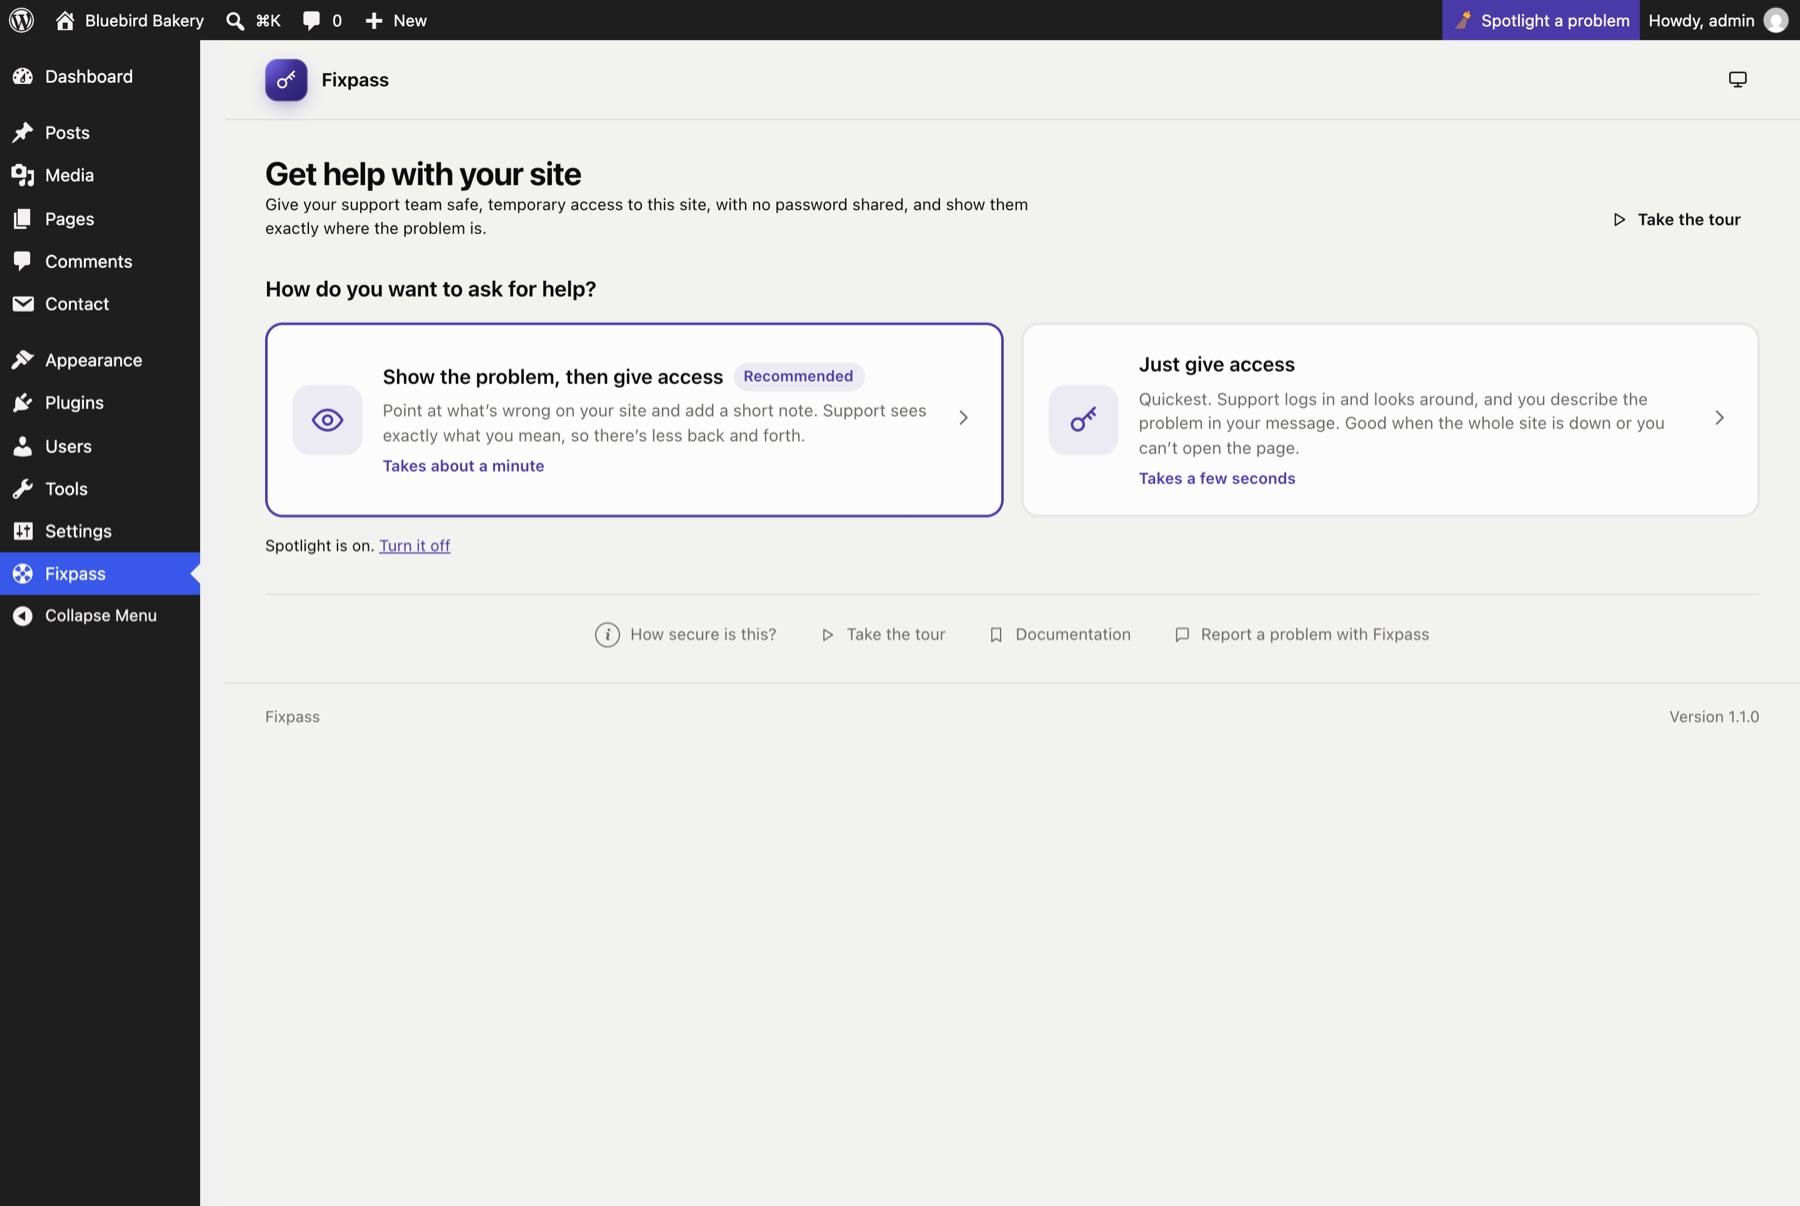
Task: Click the eye icon on Show the problem card
Action: tap(327, 420)
